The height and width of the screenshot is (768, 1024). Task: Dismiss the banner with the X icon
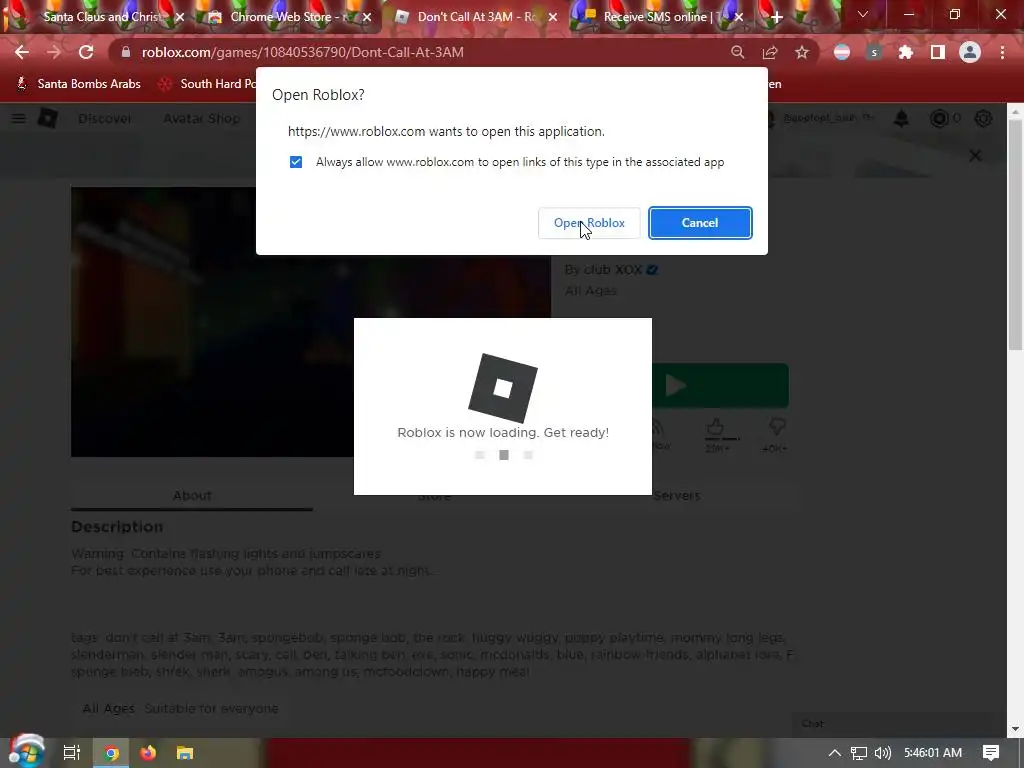[x=975, y=155]
